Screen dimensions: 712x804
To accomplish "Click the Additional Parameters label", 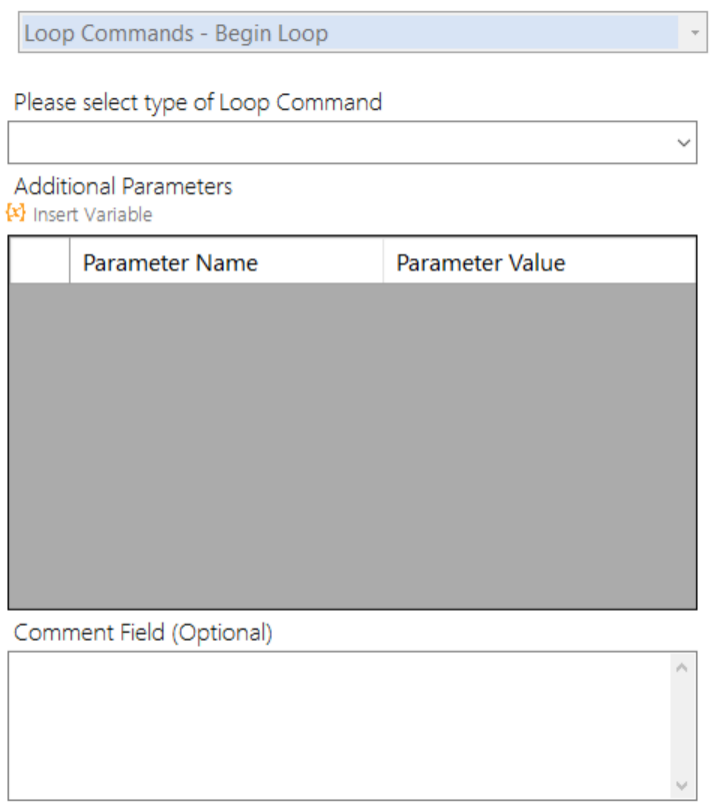I will (x=123, y=186).
